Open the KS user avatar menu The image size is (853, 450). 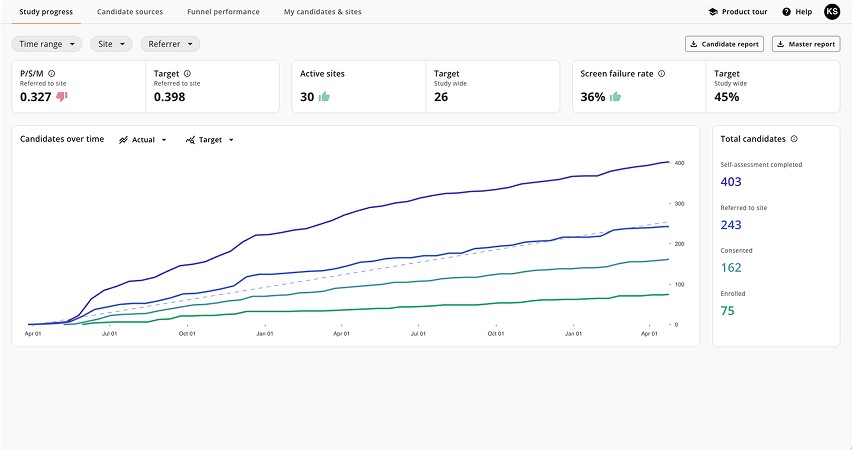click(831, 12)
